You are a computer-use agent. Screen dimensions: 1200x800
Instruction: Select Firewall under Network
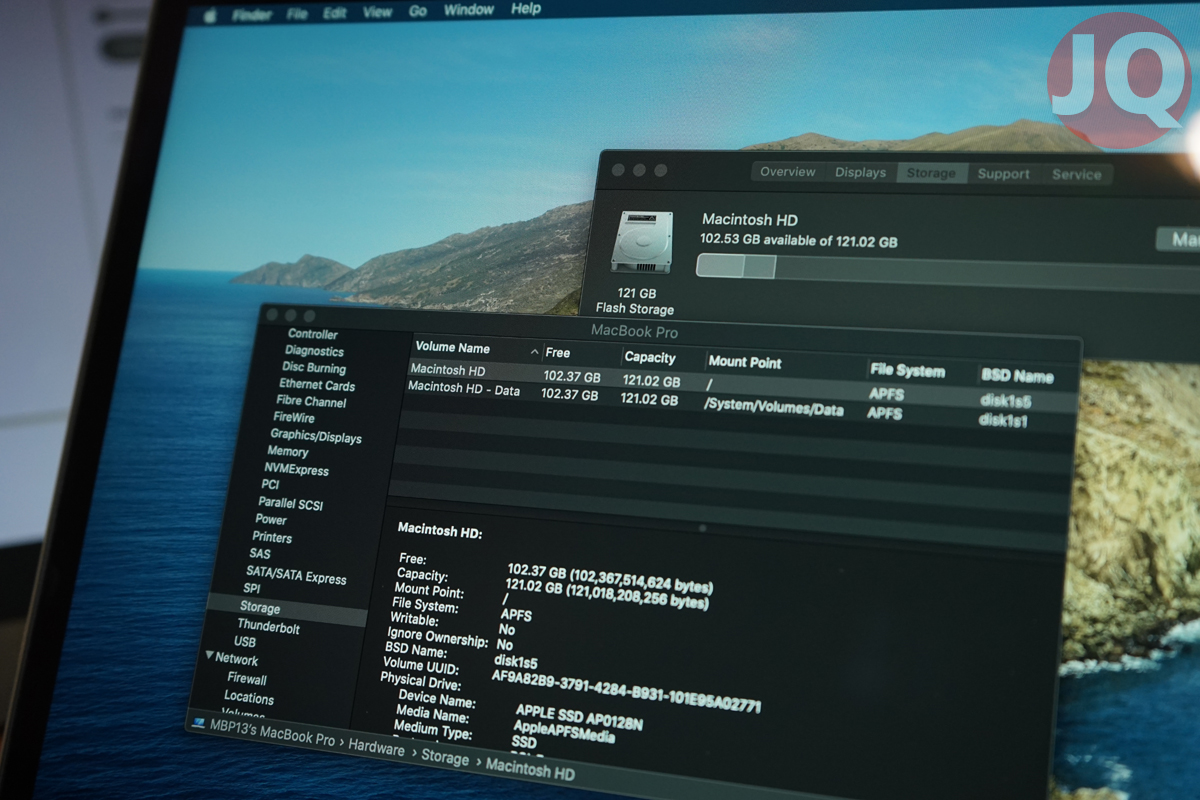(247, 679)
